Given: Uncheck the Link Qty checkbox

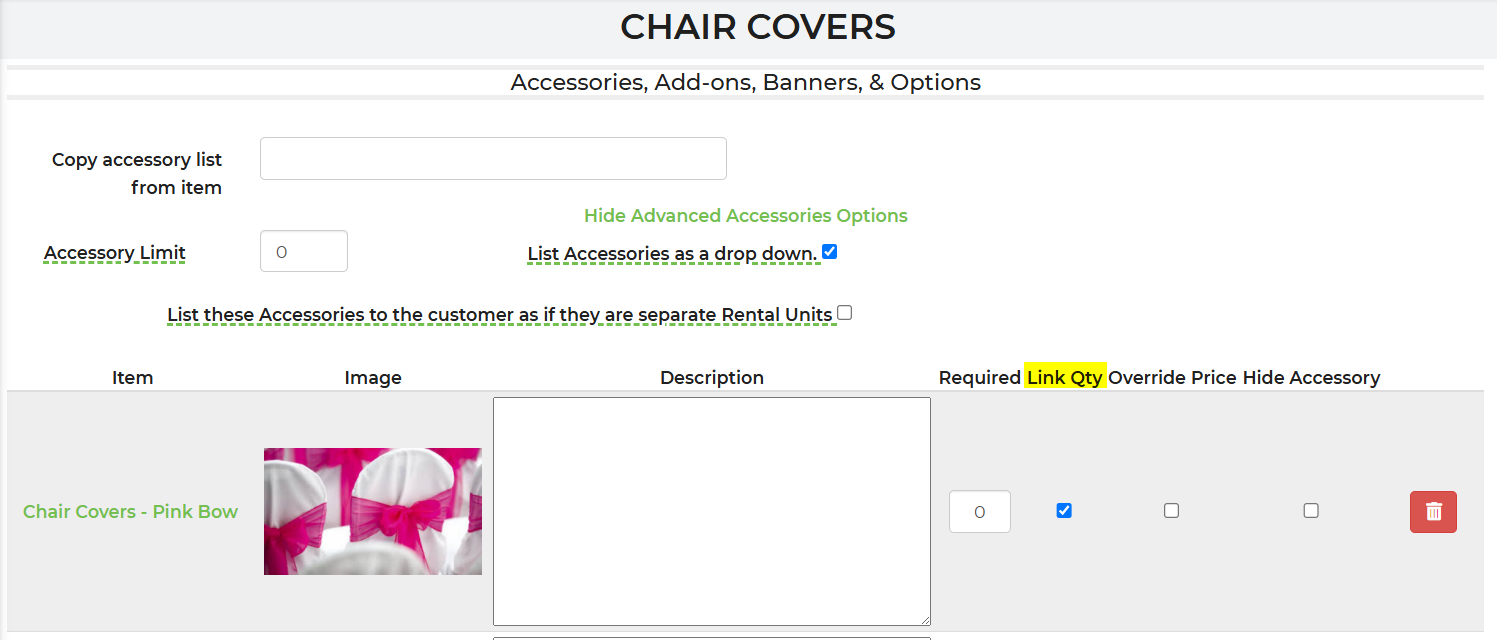Looking at the screenshot, I should (1064, 510).
